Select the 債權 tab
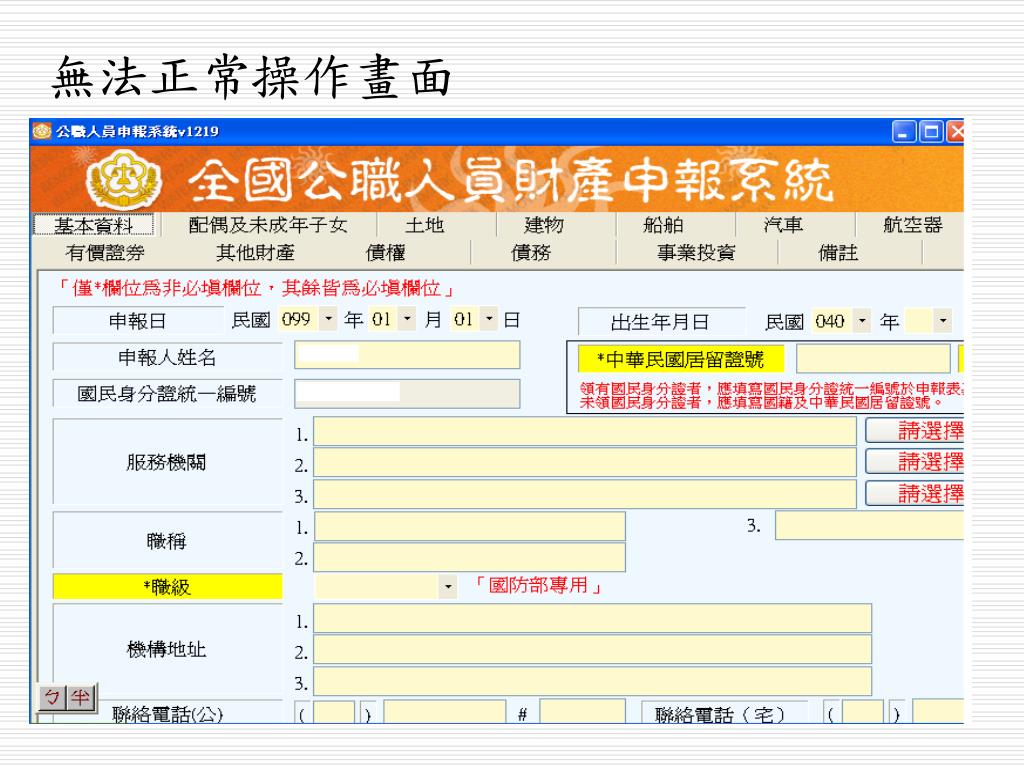Image resolution: width=1024 pixels, height=768 pixels. tap(385, 253)
